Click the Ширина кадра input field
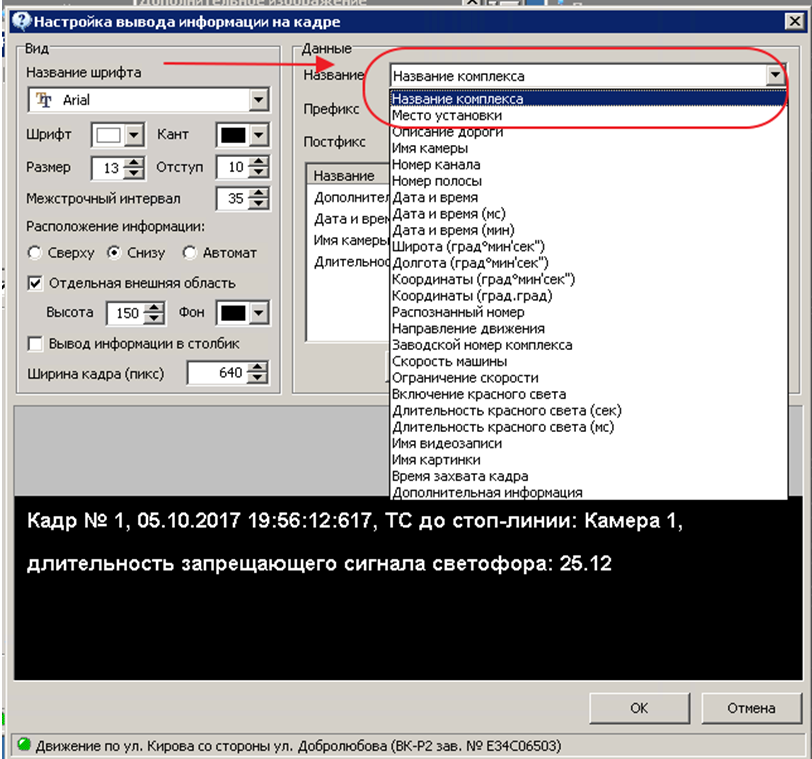This screenshot has width=812, height=759. (217, 374)
